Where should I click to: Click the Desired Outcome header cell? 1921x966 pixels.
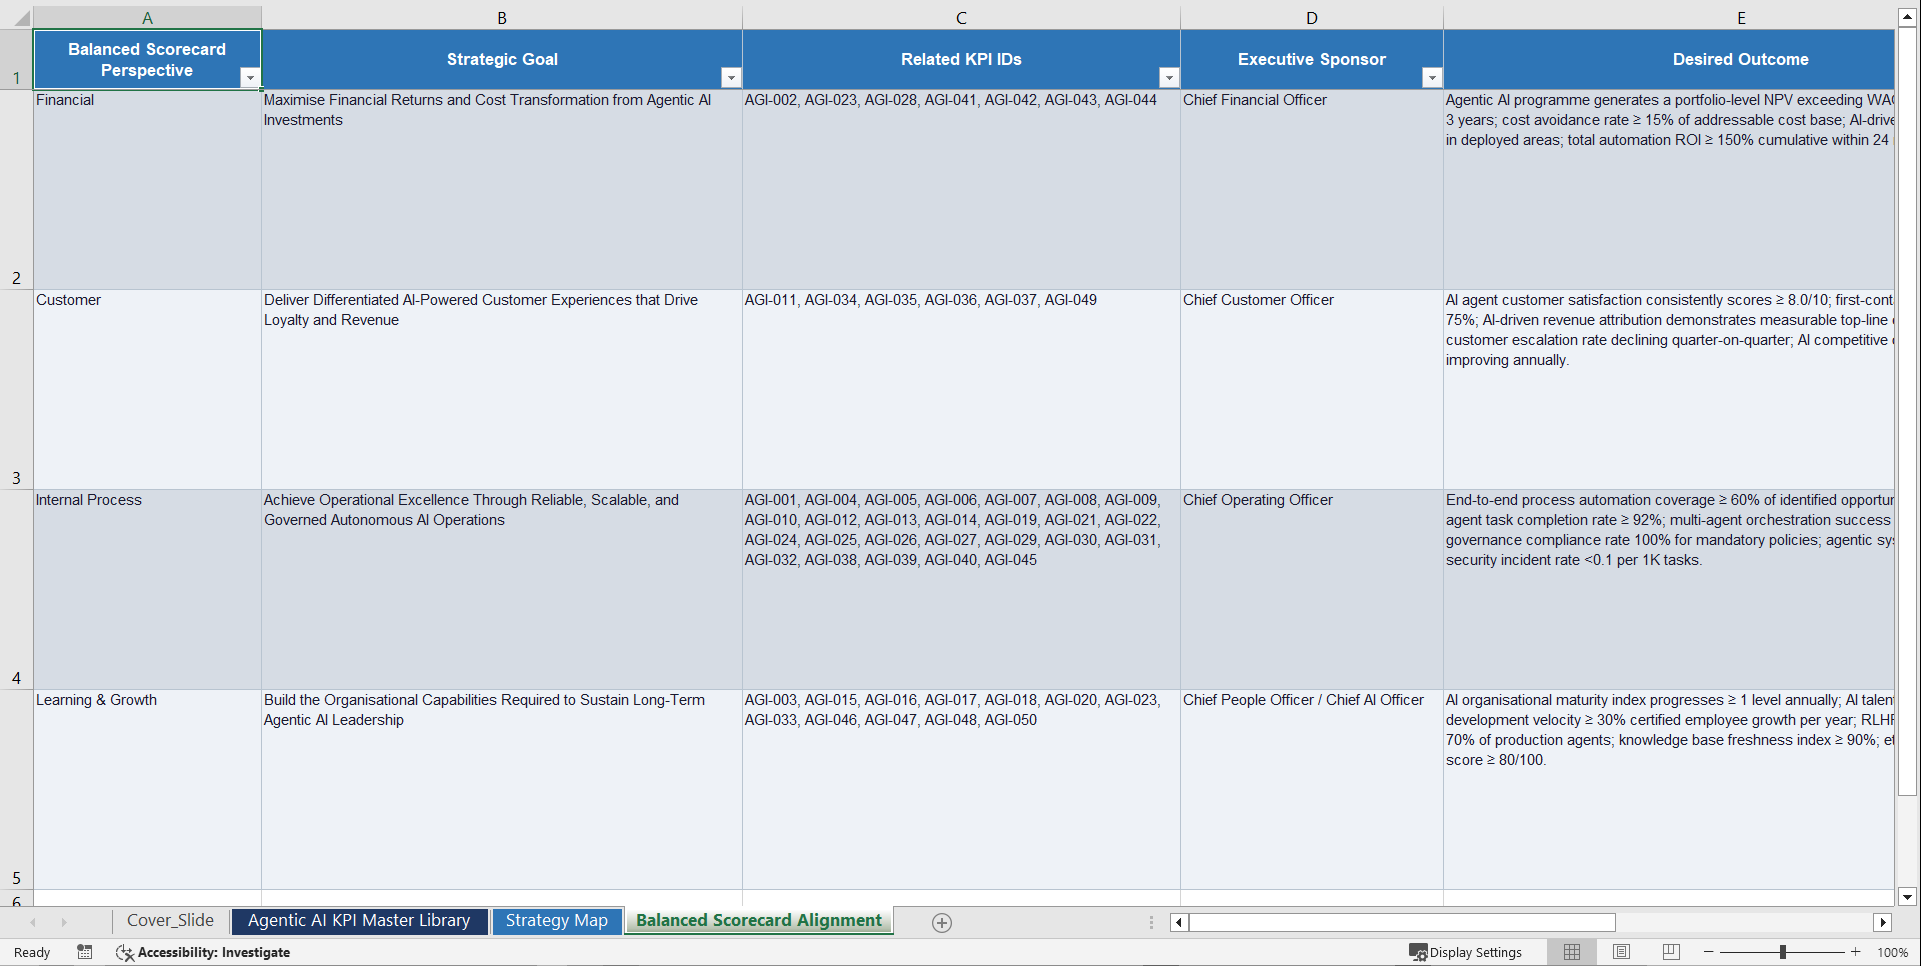coord(1669,60)
